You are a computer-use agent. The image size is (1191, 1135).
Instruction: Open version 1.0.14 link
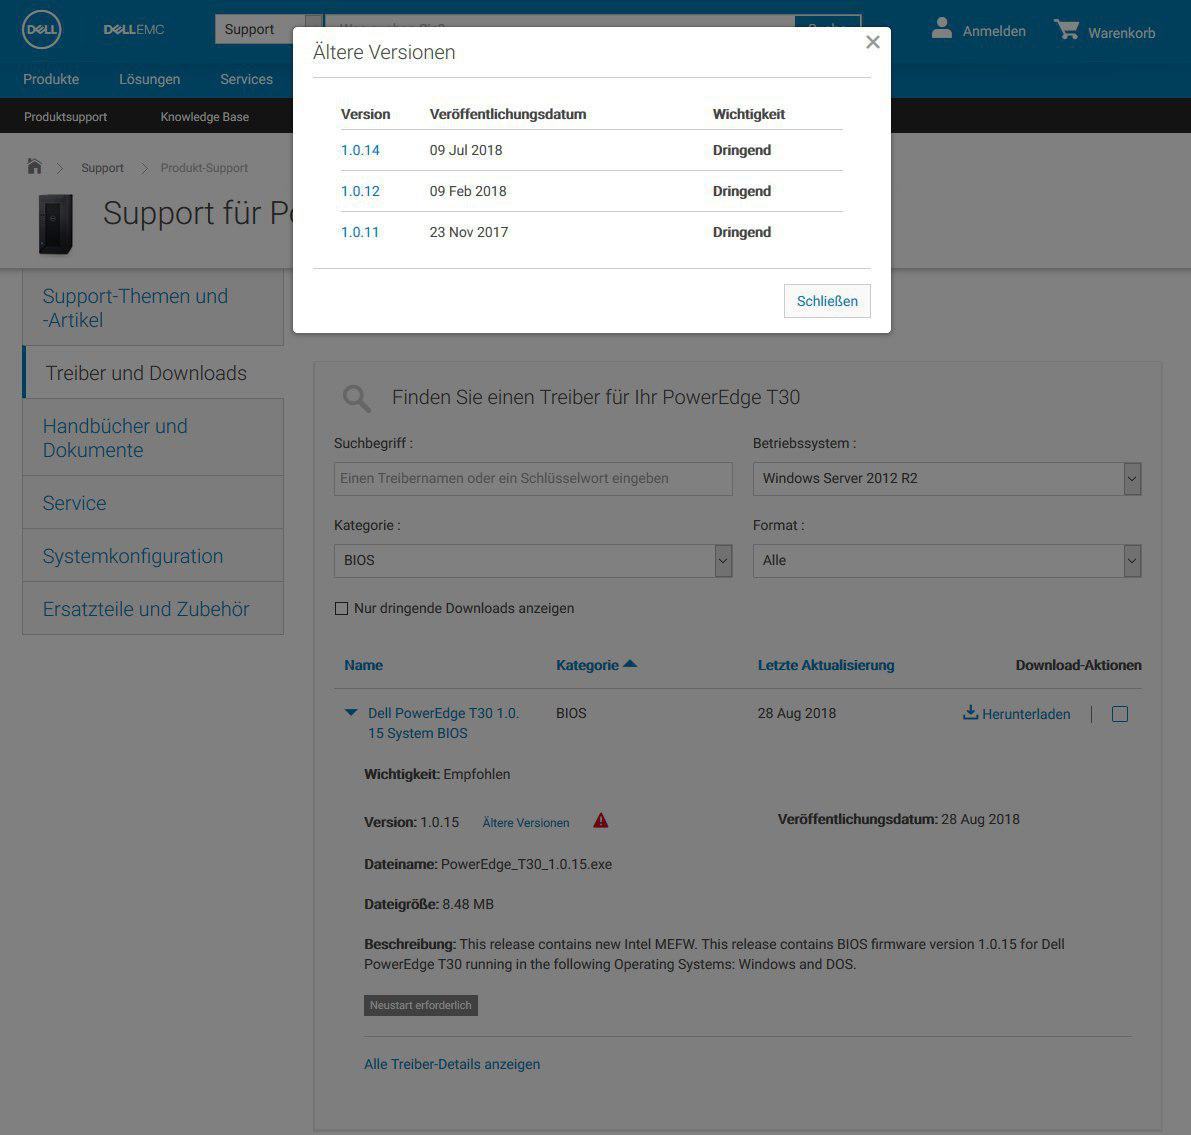coord(360,150)
